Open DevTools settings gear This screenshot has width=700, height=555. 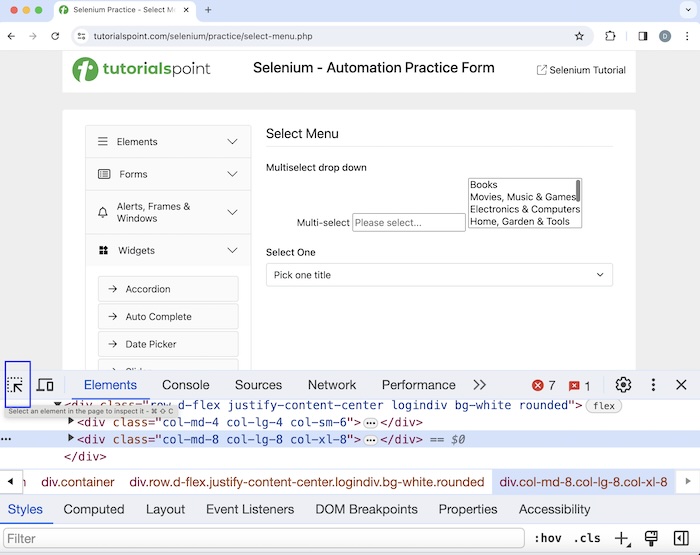pyautogui.click(x=623, y=385)
